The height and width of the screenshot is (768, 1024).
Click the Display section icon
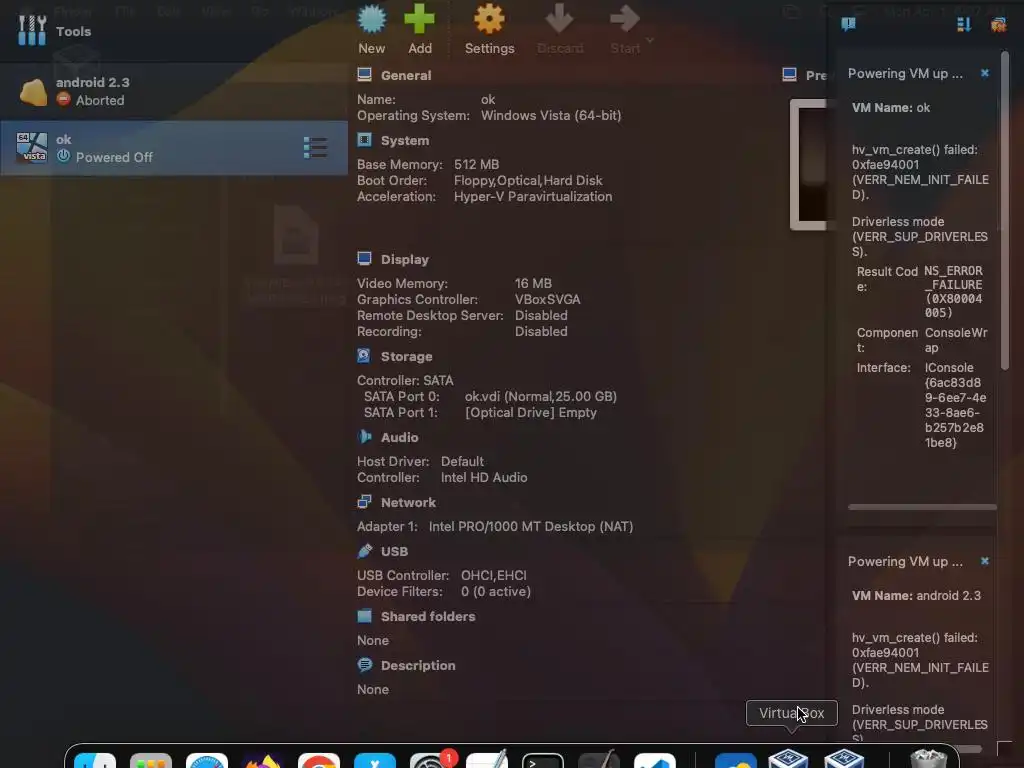point(364,259)
